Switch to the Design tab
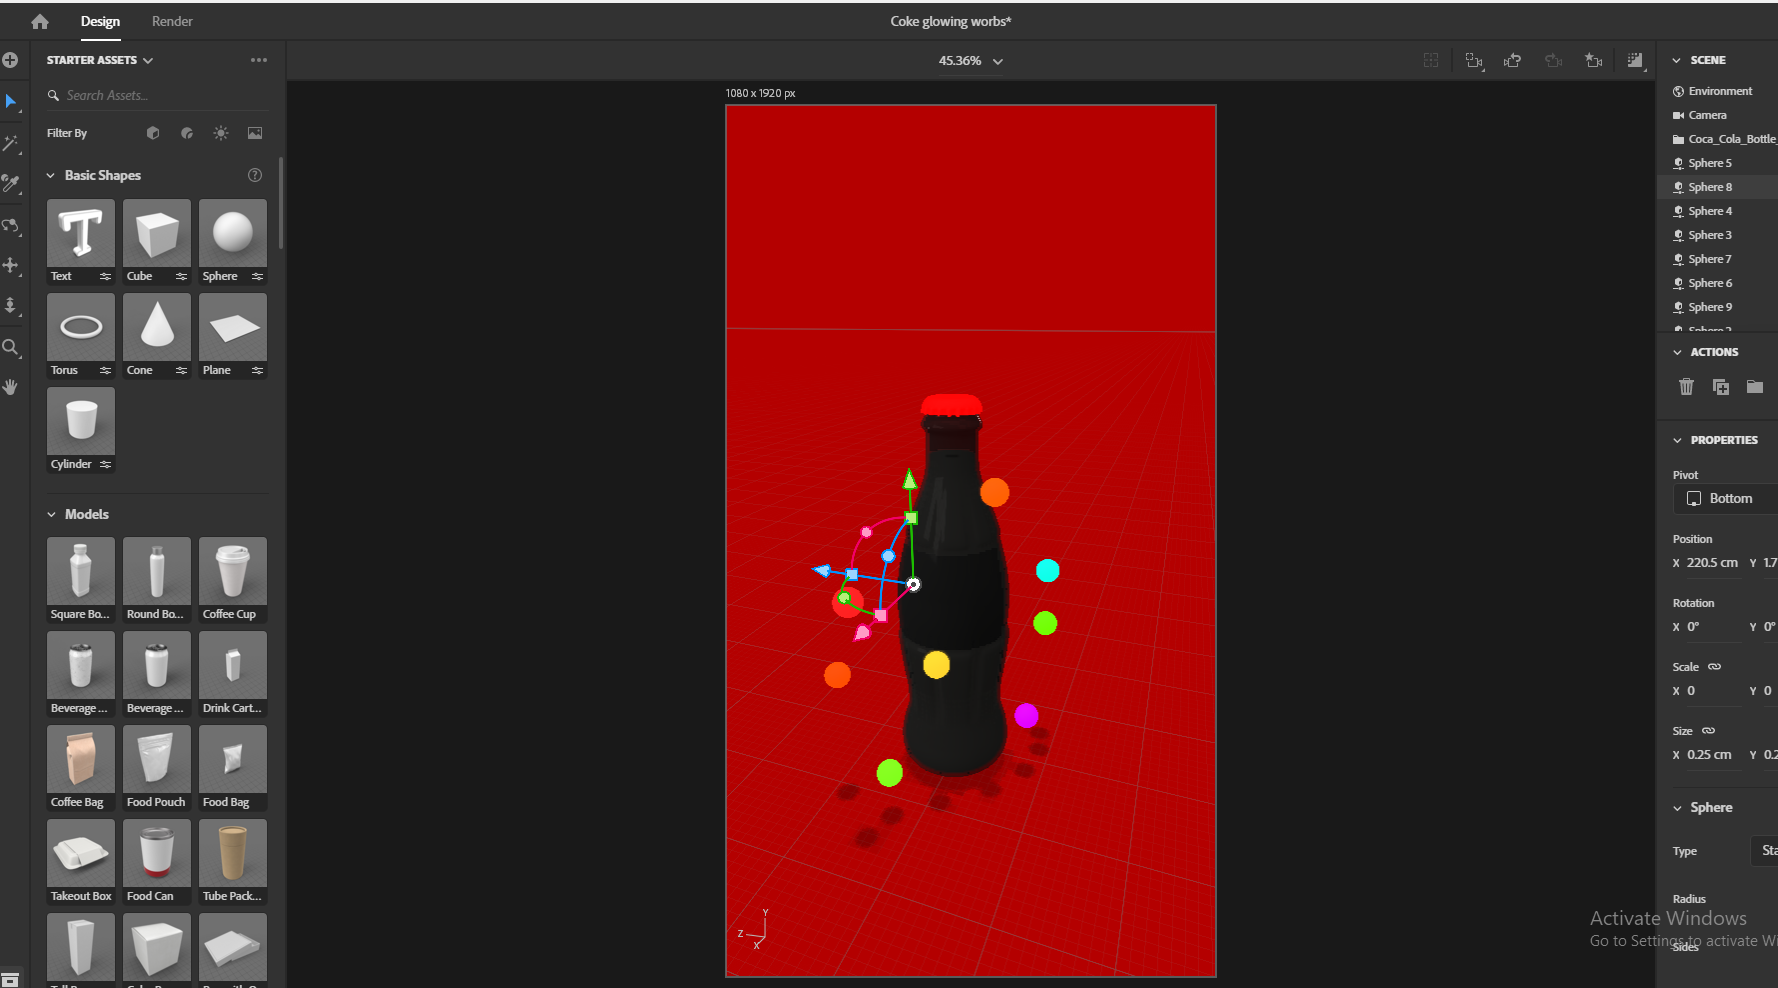 click(x=100, y=21)
